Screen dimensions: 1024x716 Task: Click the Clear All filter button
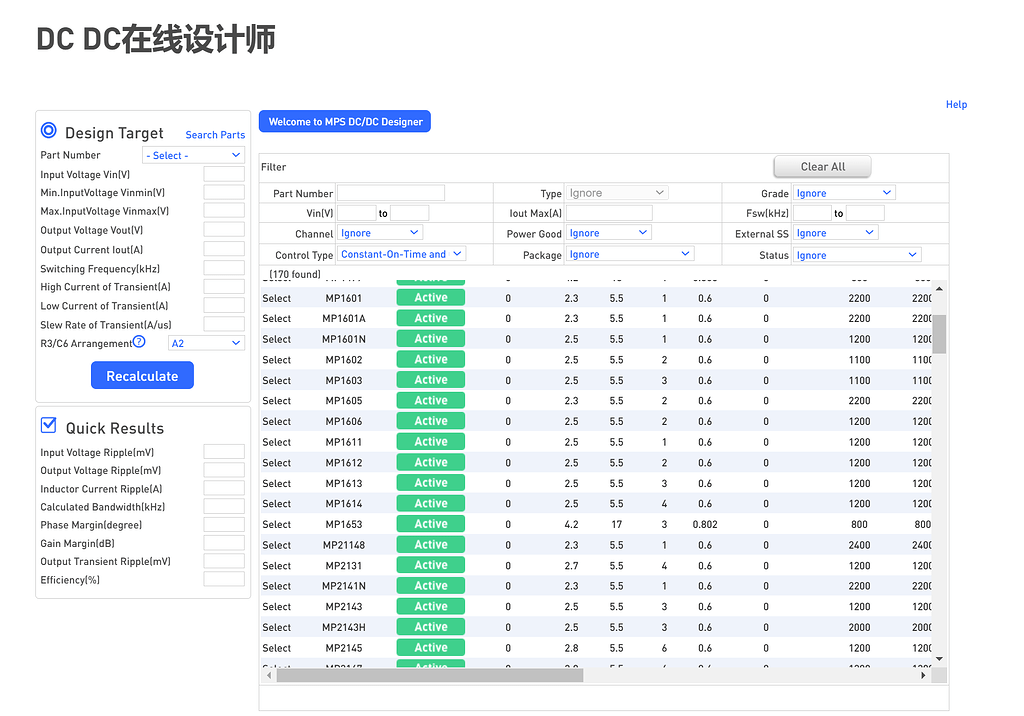821,166
